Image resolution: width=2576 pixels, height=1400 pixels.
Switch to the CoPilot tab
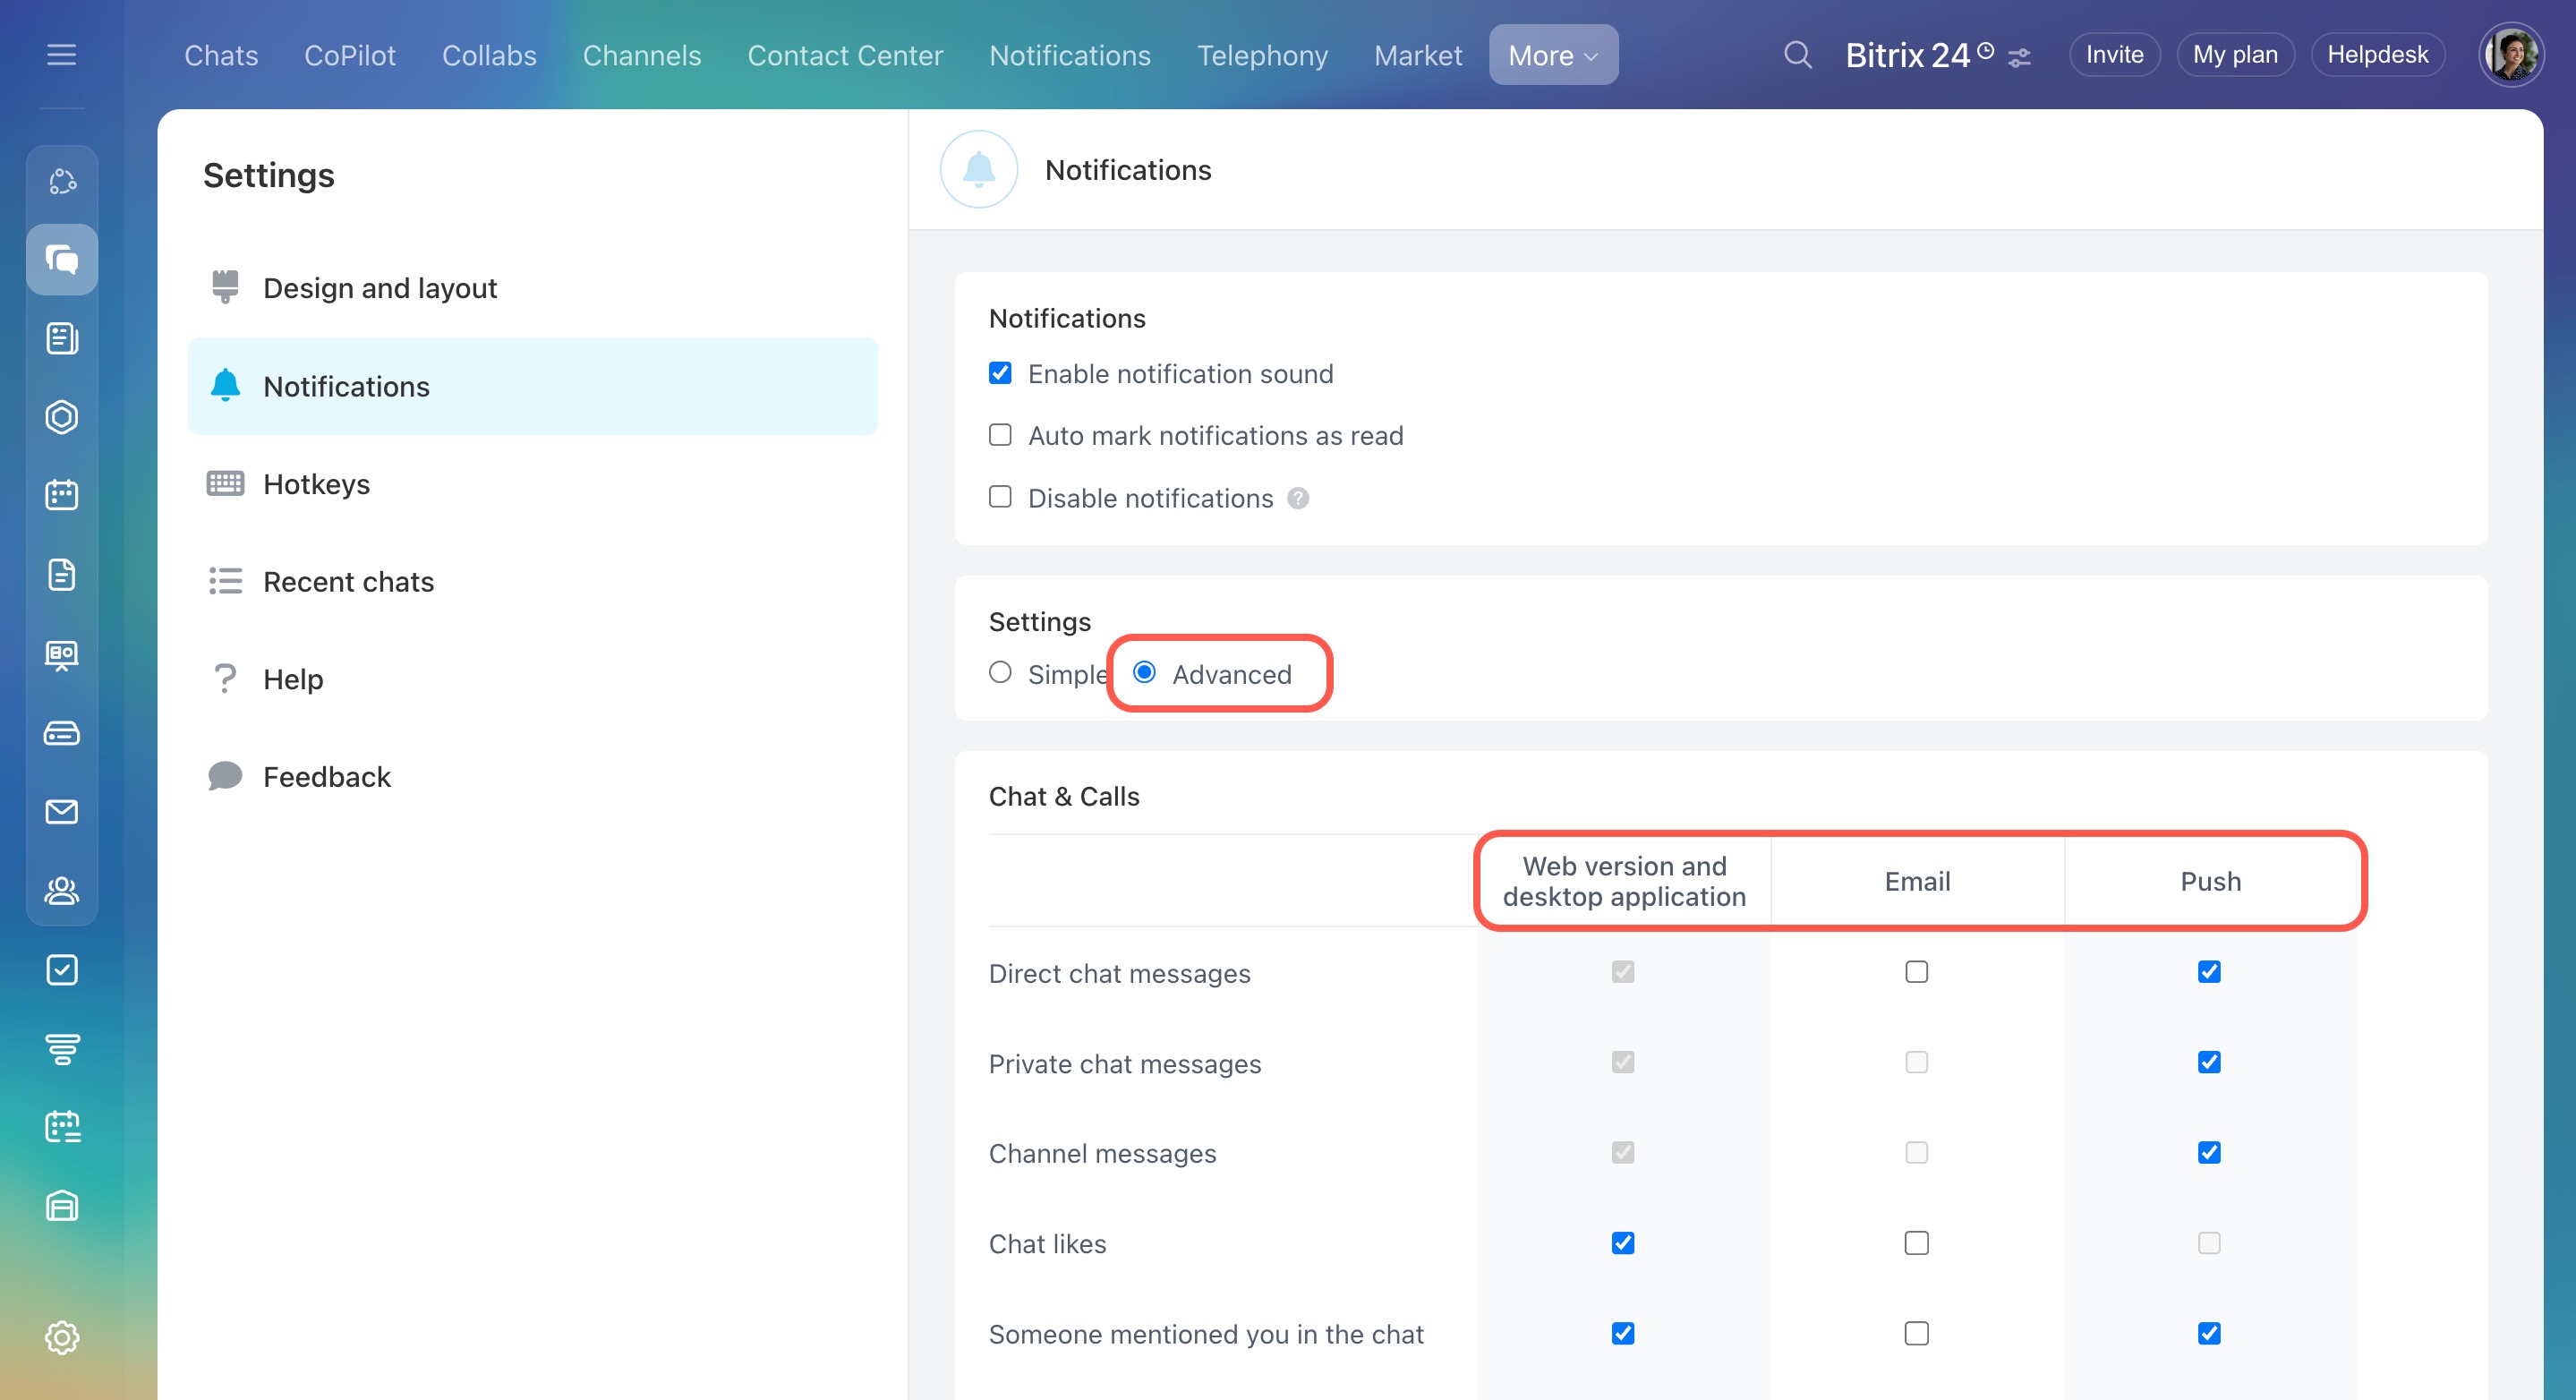350,55
